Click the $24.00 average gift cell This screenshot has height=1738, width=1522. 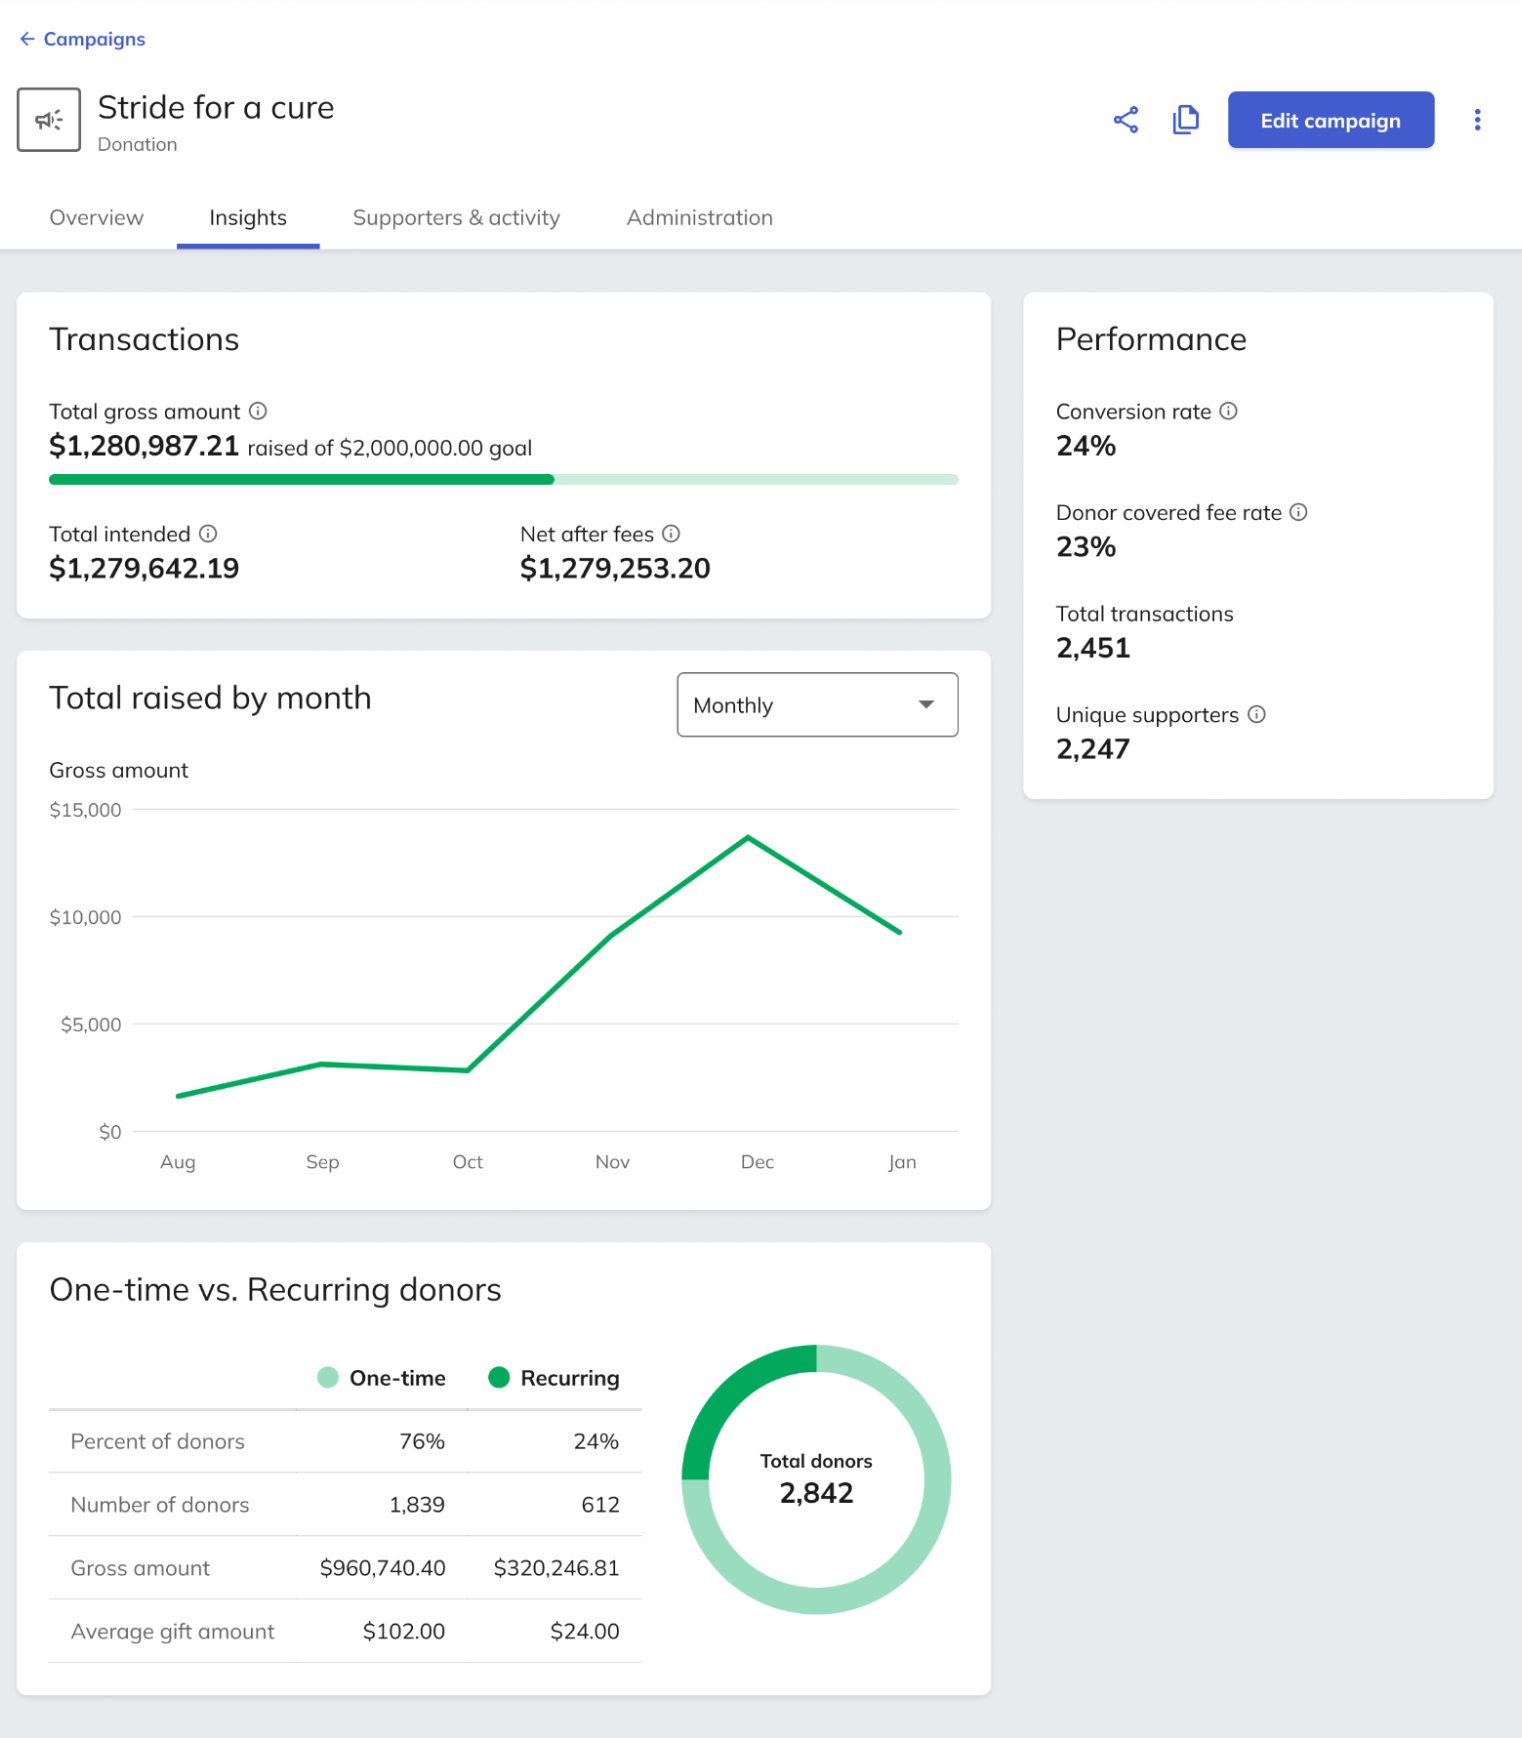585,1631
